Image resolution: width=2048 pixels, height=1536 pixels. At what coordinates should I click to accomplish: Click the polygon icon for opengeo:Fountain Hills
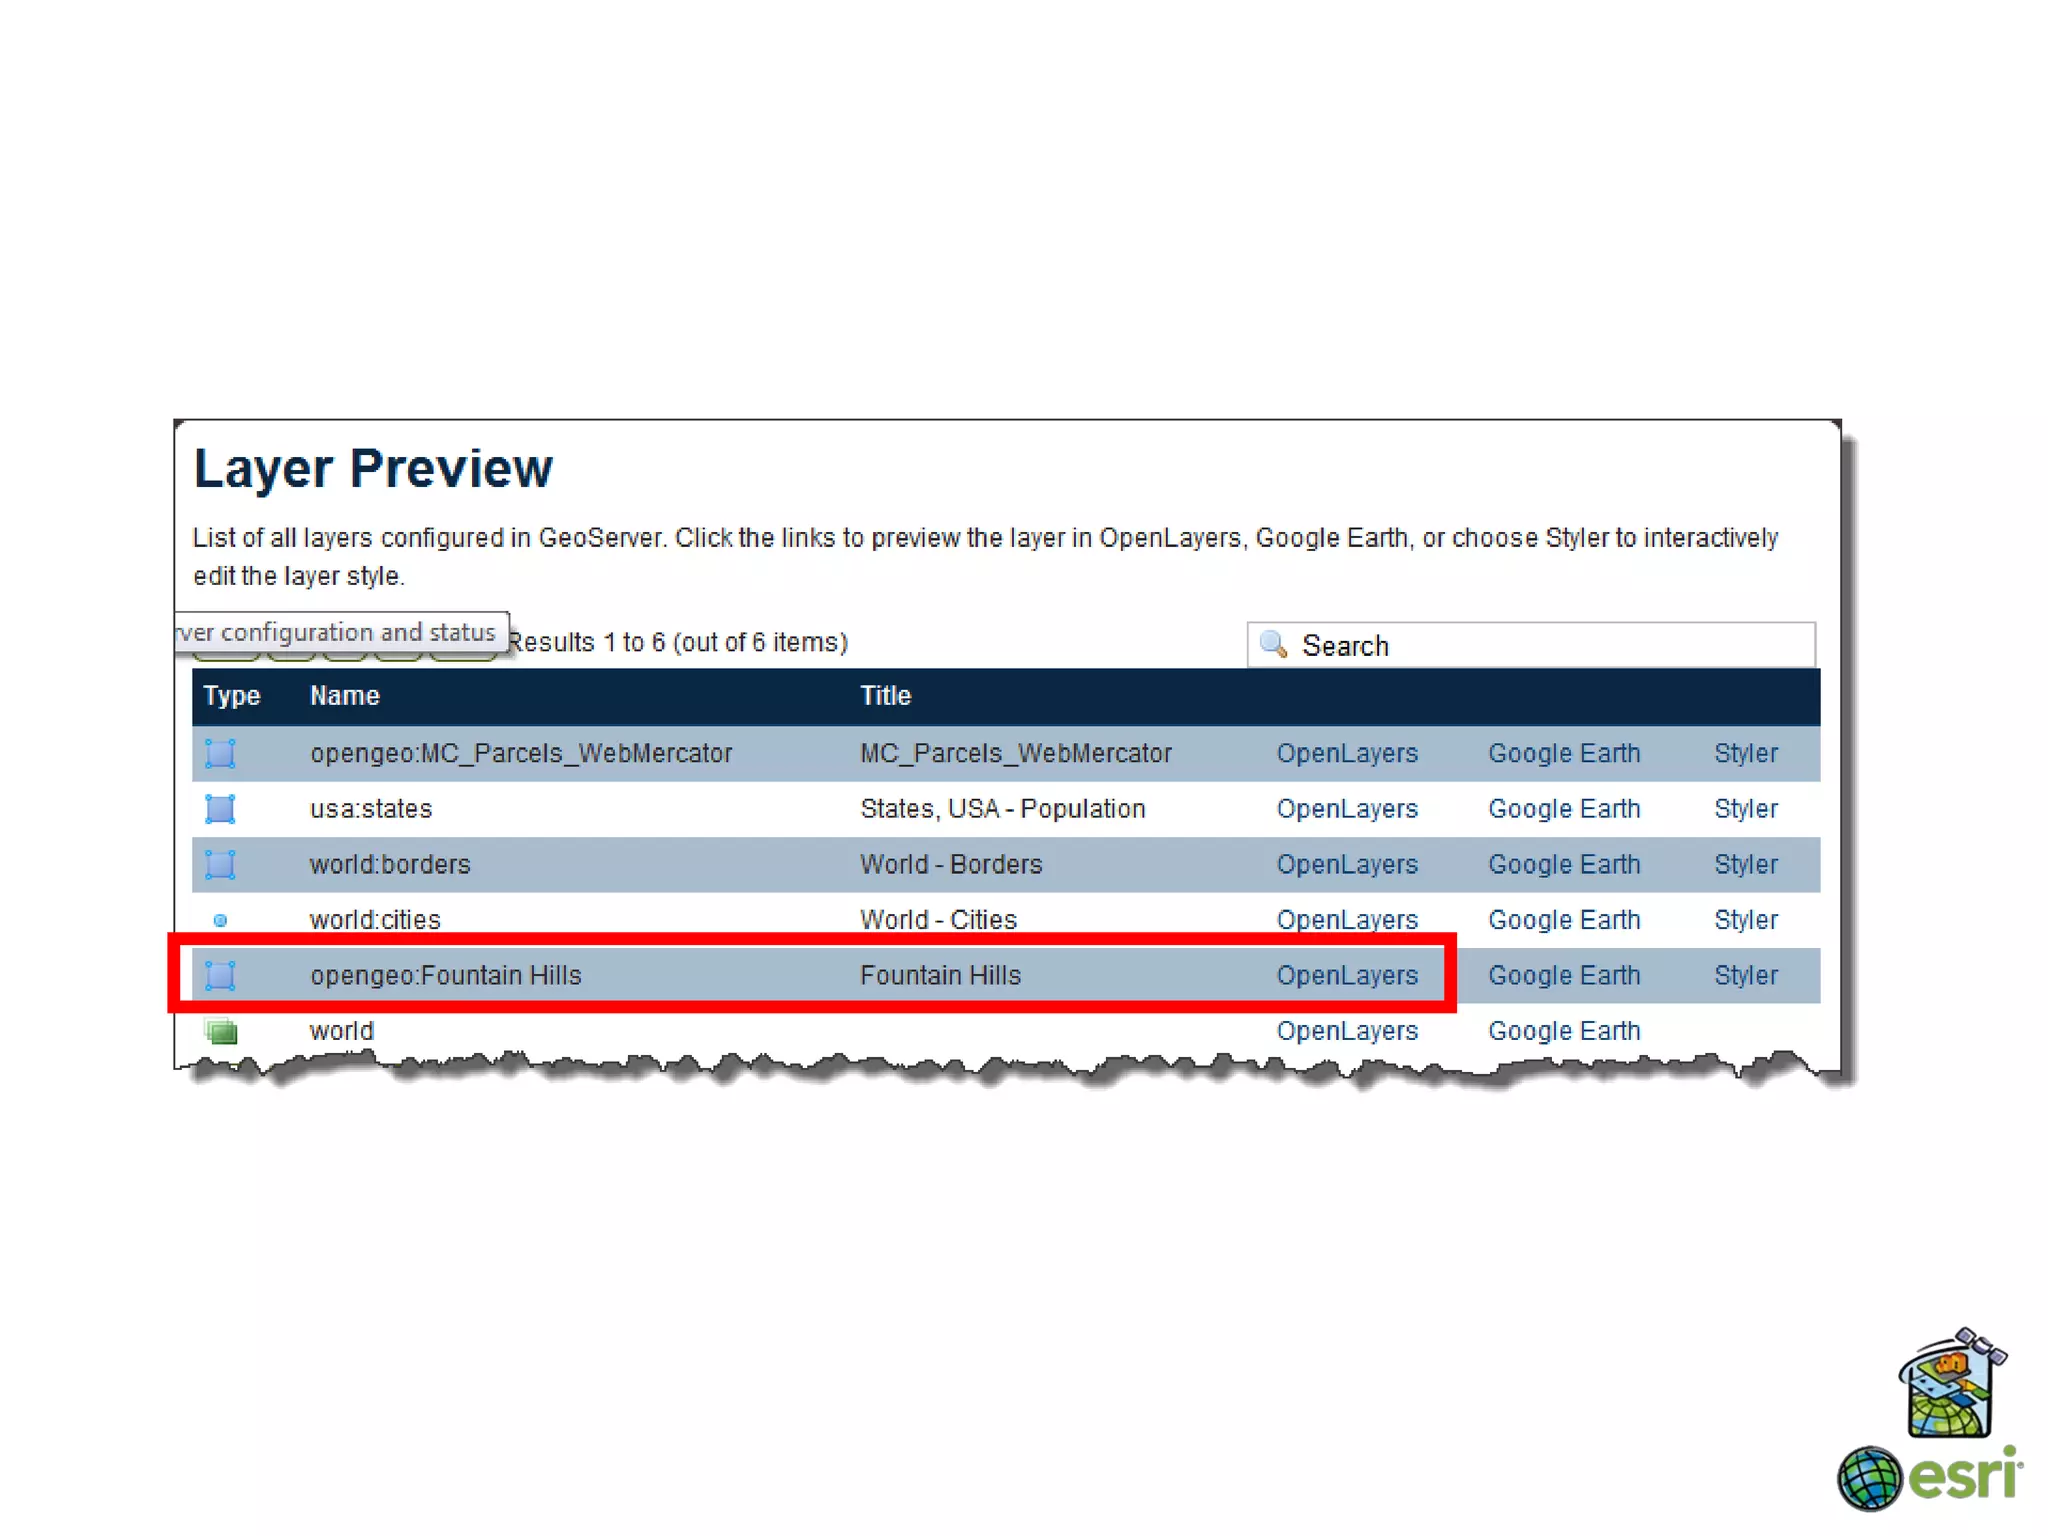[220, 975]
